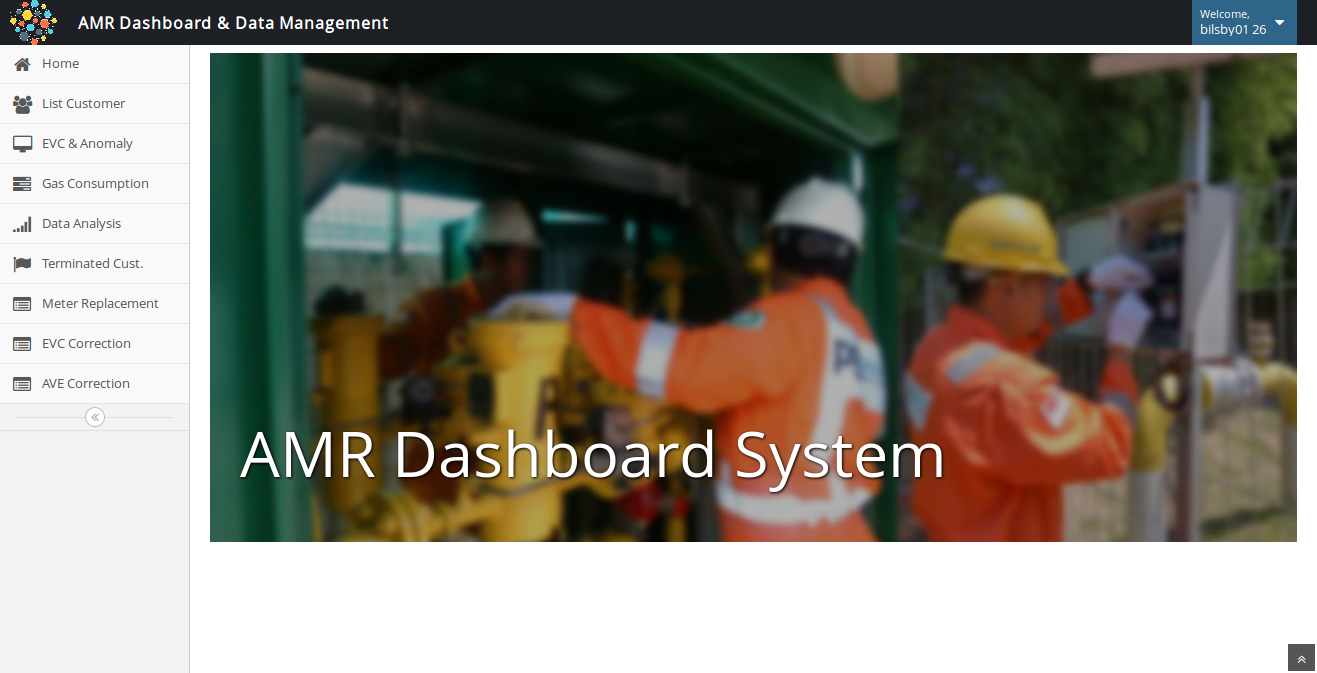Click the Terminated Cust. flag icon
The height and width of the screenshot is (673, 1317).
[x=22, y=264]
